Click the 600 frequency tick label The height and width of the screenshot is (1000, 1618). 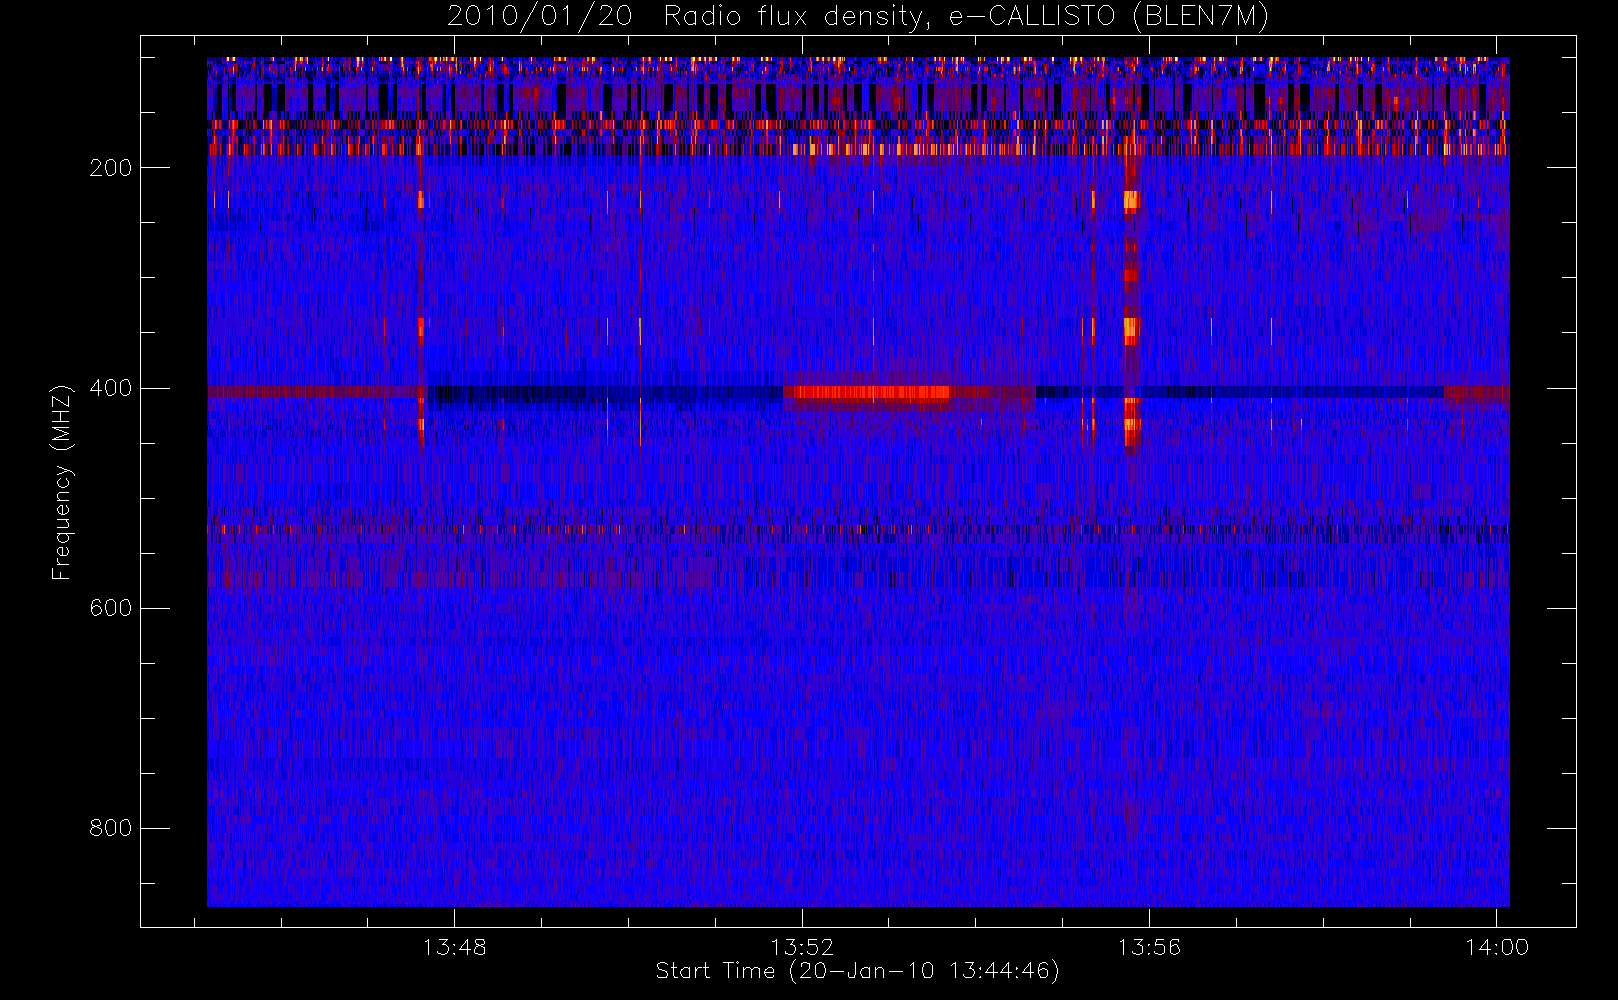pyautogui.click(x=111, y=608)
